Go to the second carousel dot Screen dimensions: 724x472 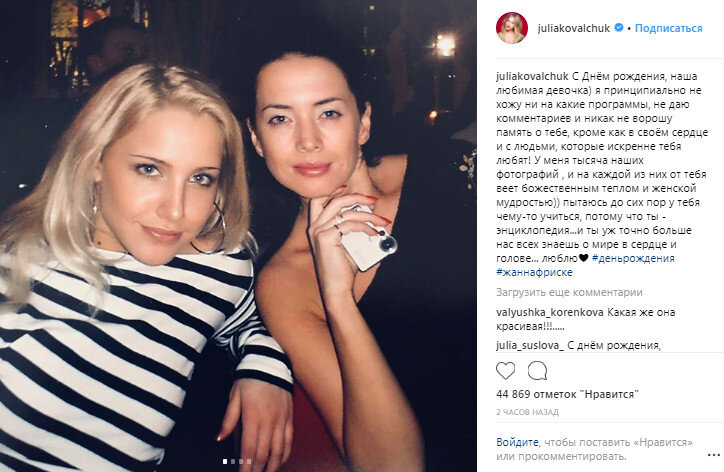tap(233, 461)
